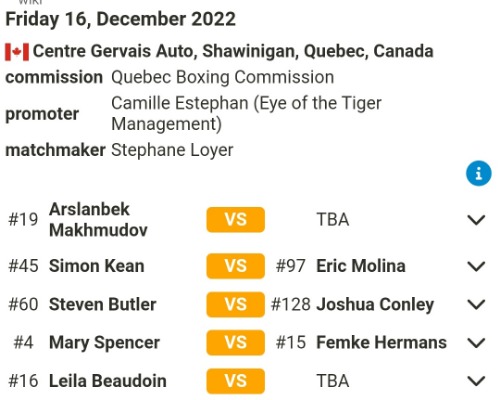500x400 pixels.
Task: Open Femke Hermans' profile
Action: click(381, 343)
